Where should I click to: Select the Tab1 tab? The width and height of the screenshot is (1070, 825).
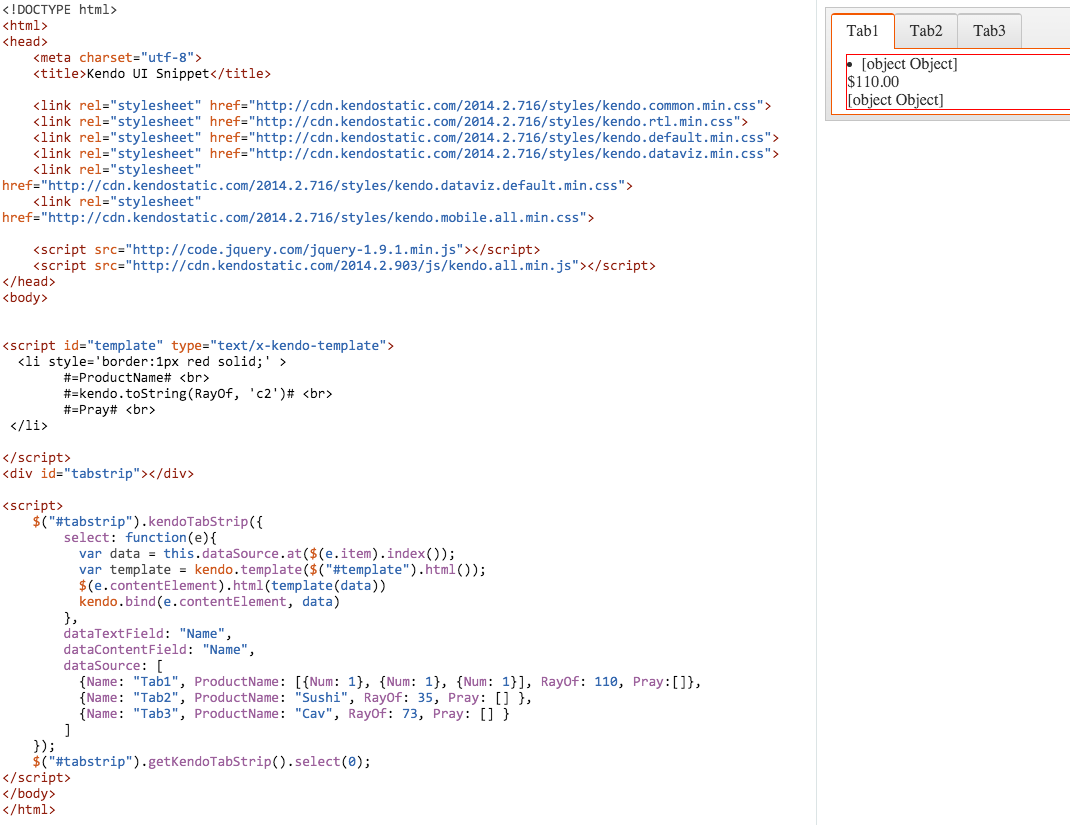(x=863, y=31)
